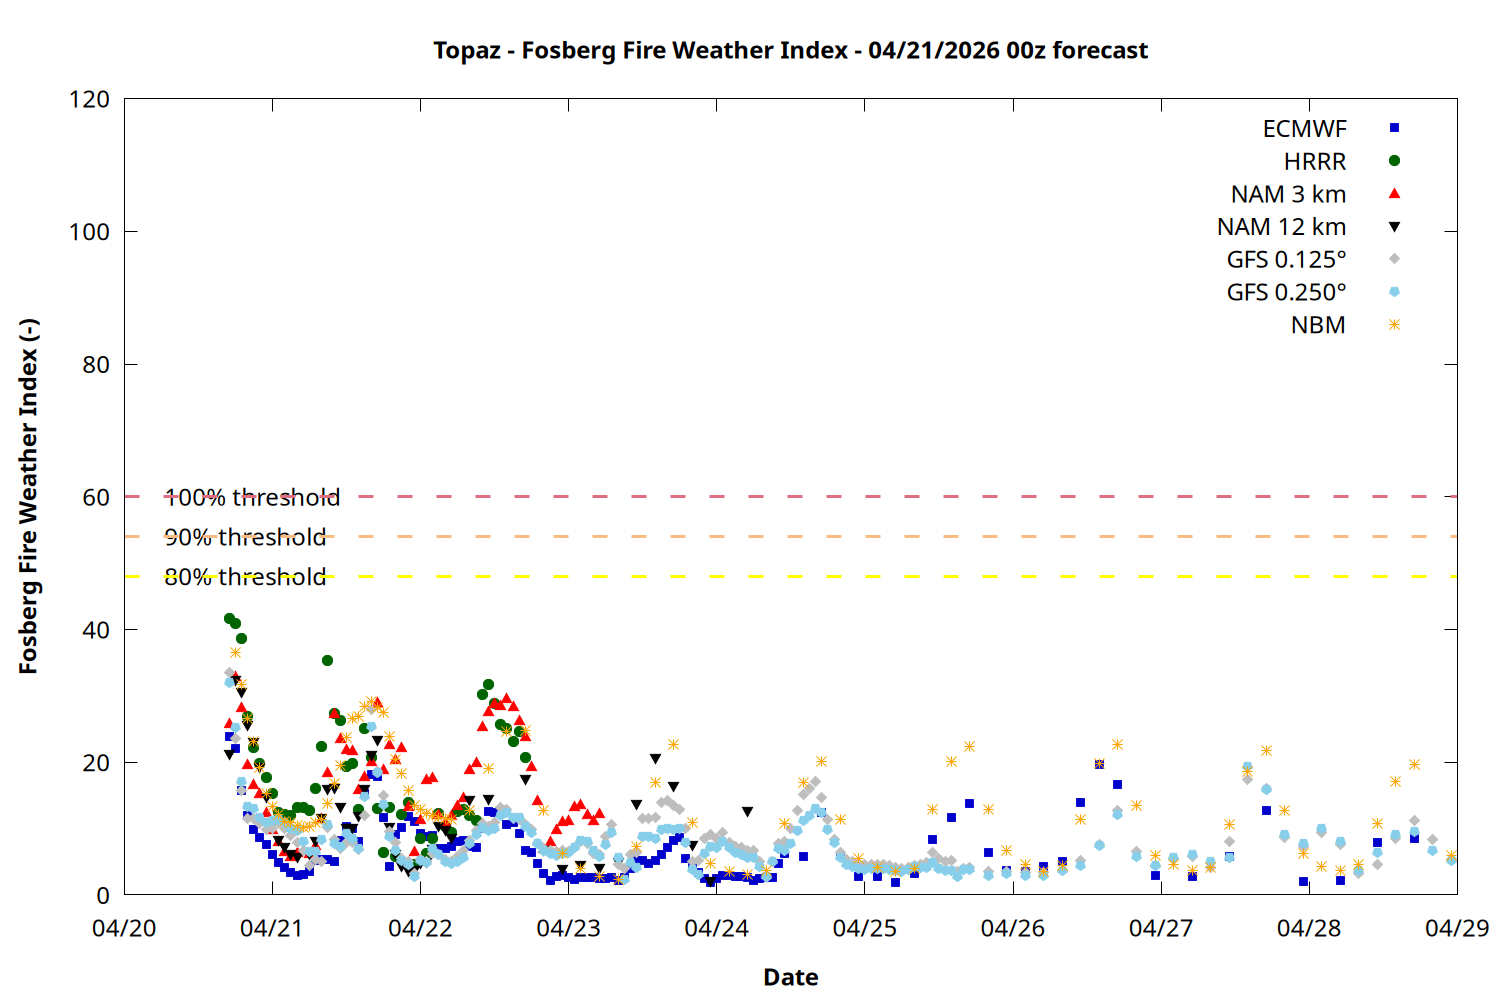Select the 80% threshold label
1500x1000 pixels.
245,578
